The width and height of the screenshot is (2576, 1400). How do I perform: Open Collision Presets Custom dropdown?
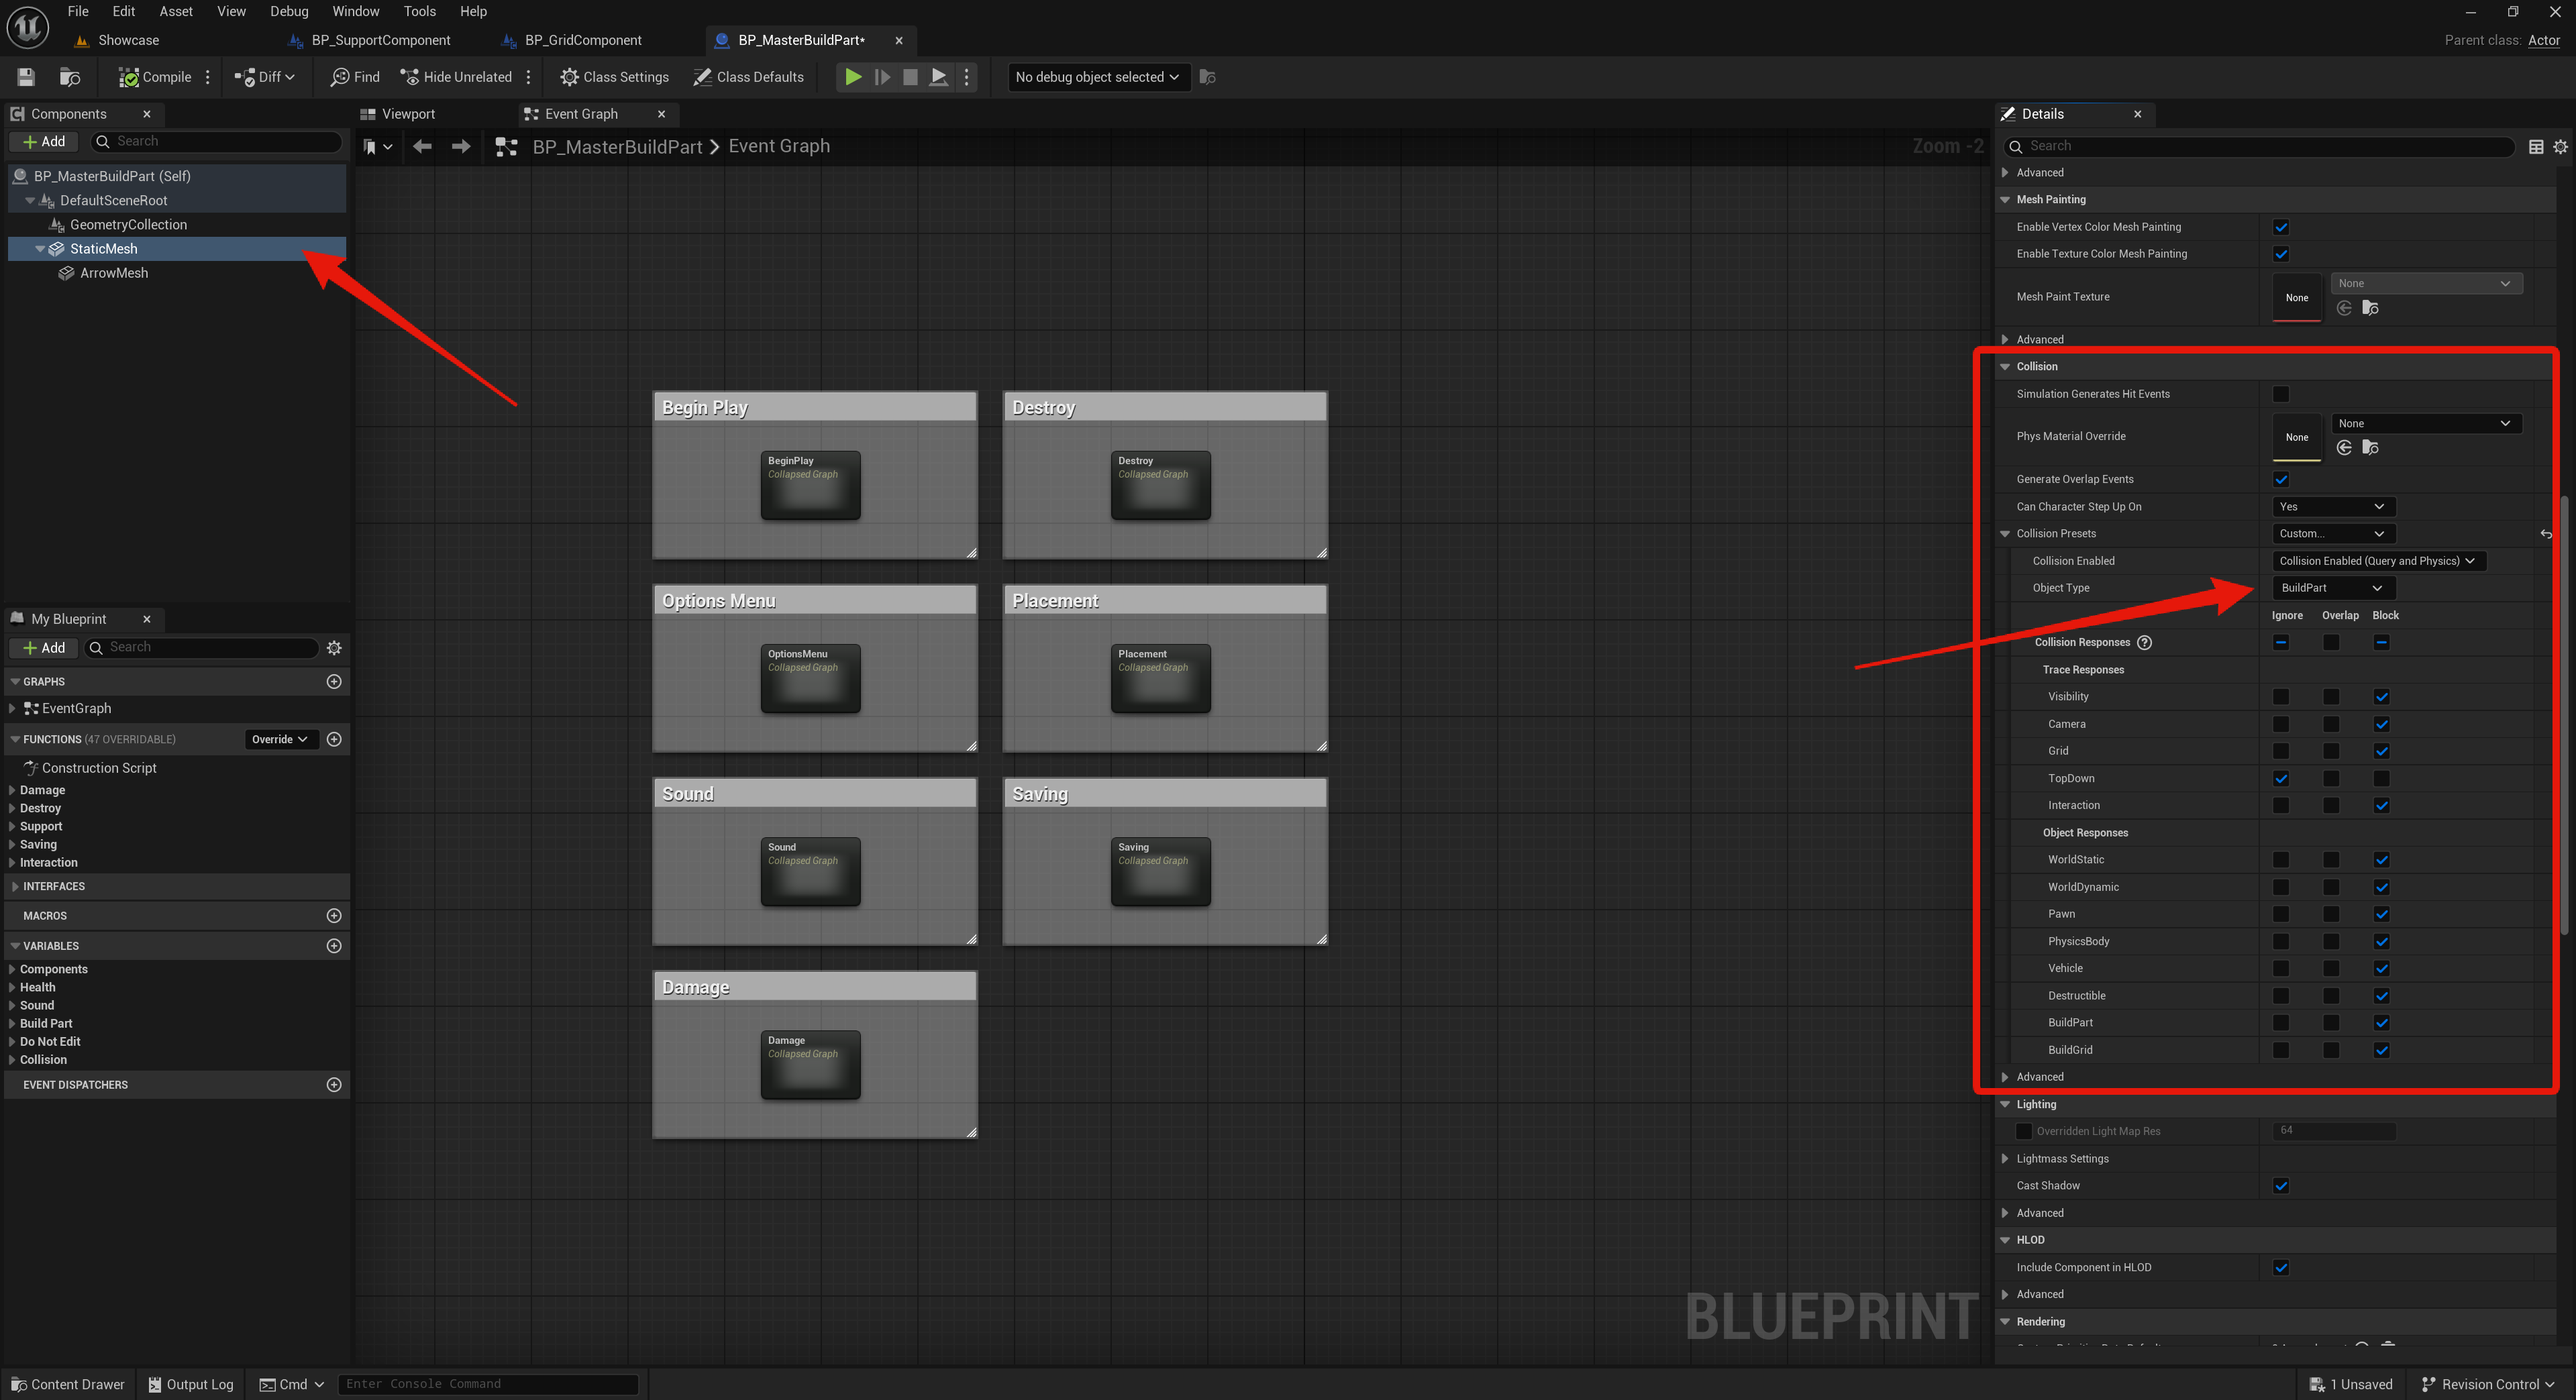coord(2332,534)
